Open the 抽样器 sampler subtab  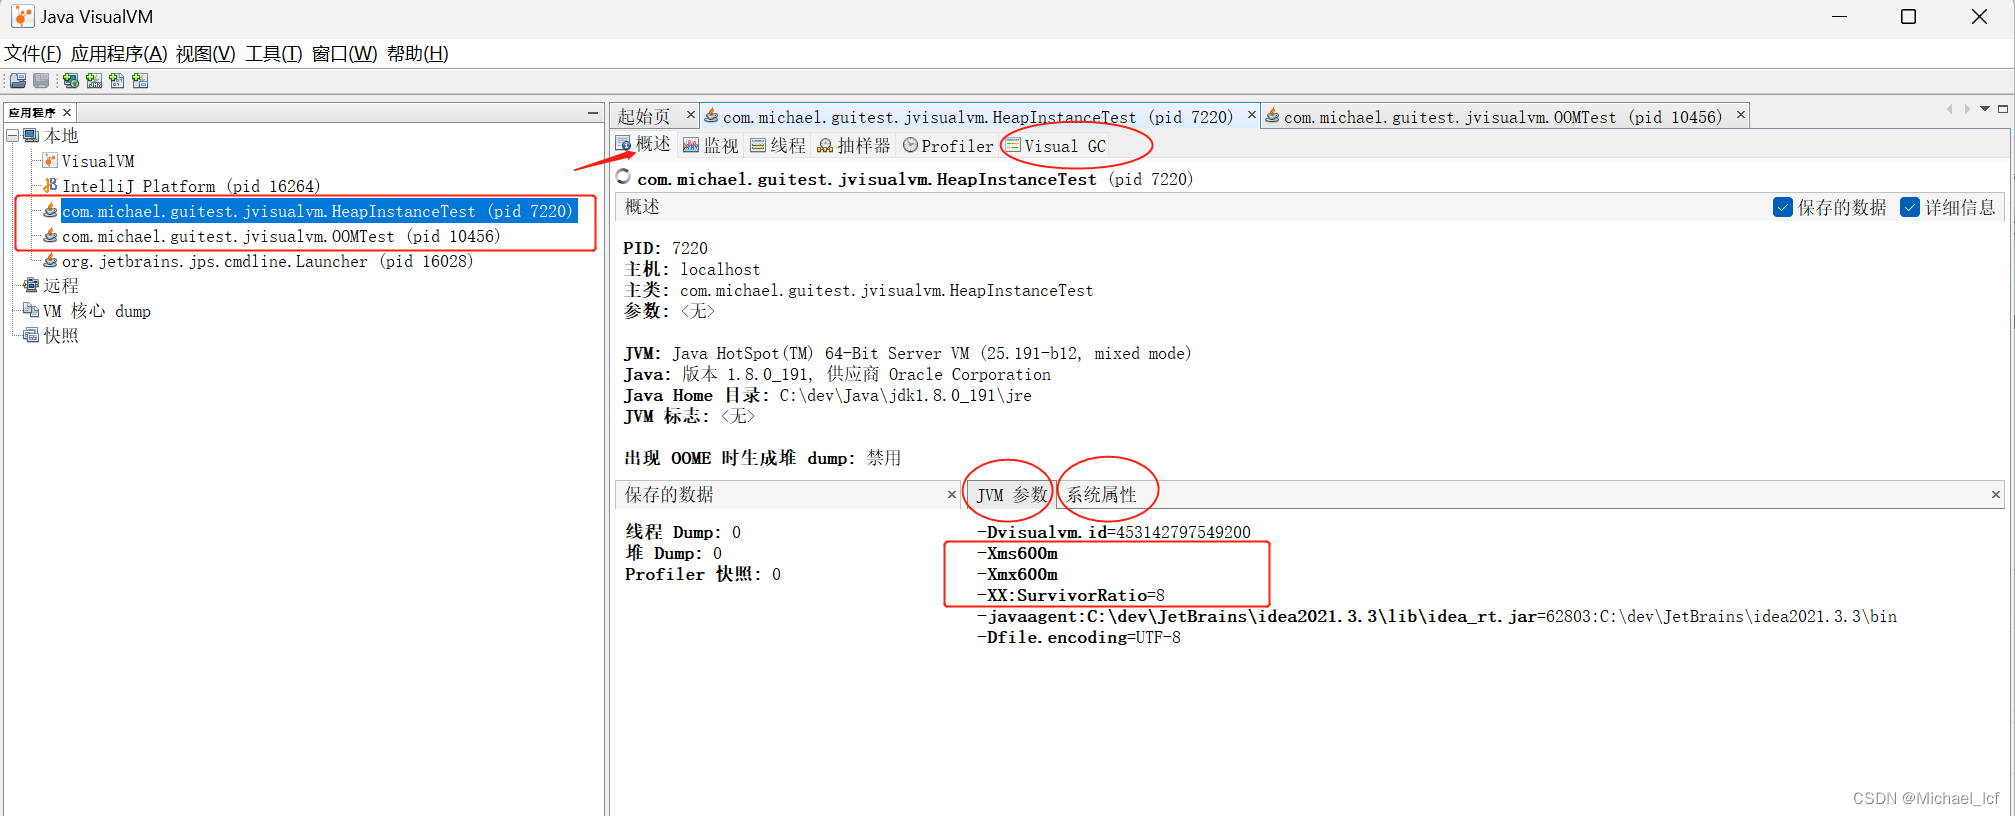coord(853,146)
